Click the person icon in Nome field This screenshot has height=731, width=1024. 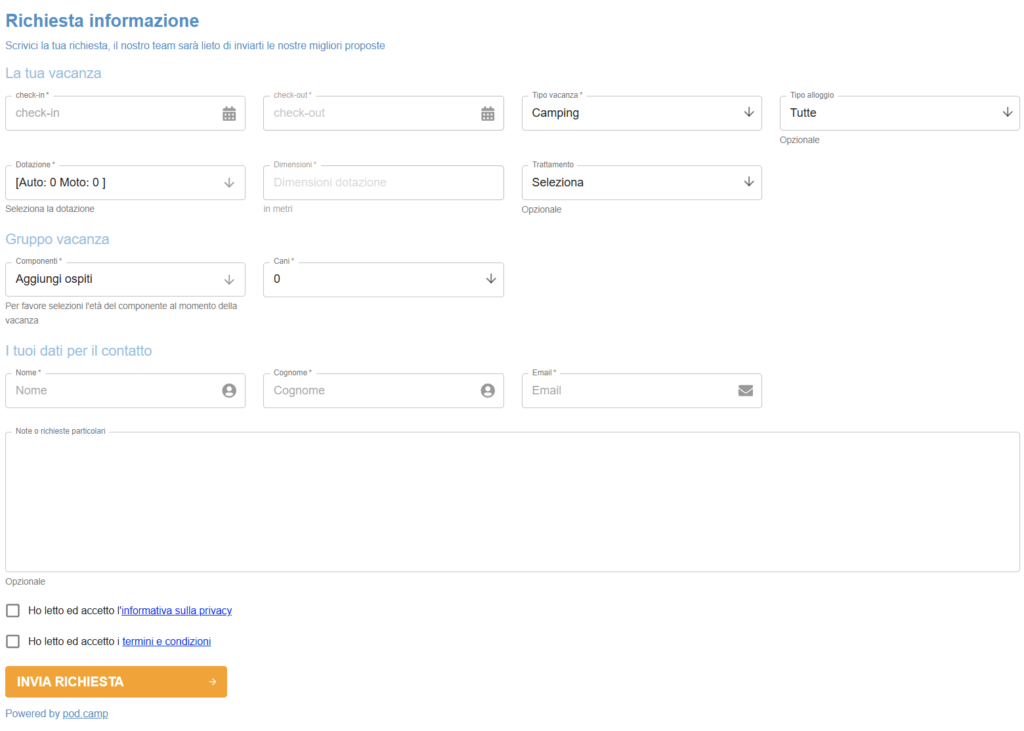pos(229,391)
